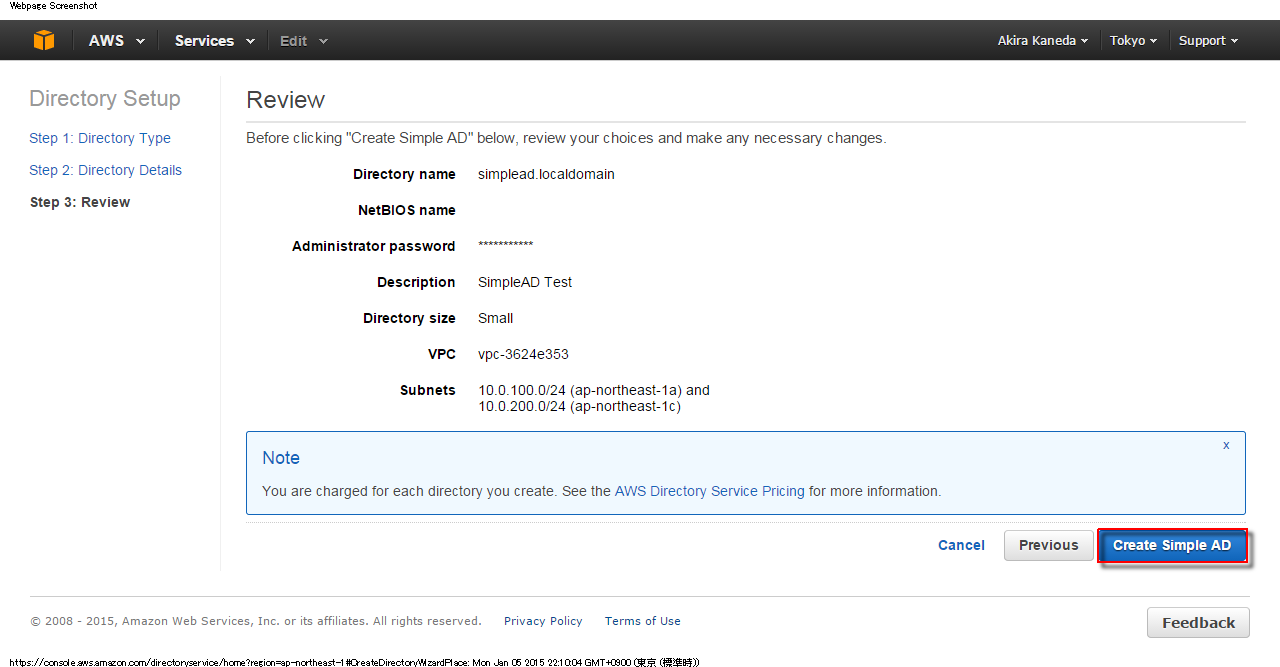Open the Akira Kaneda account menu

point(1042,41)
